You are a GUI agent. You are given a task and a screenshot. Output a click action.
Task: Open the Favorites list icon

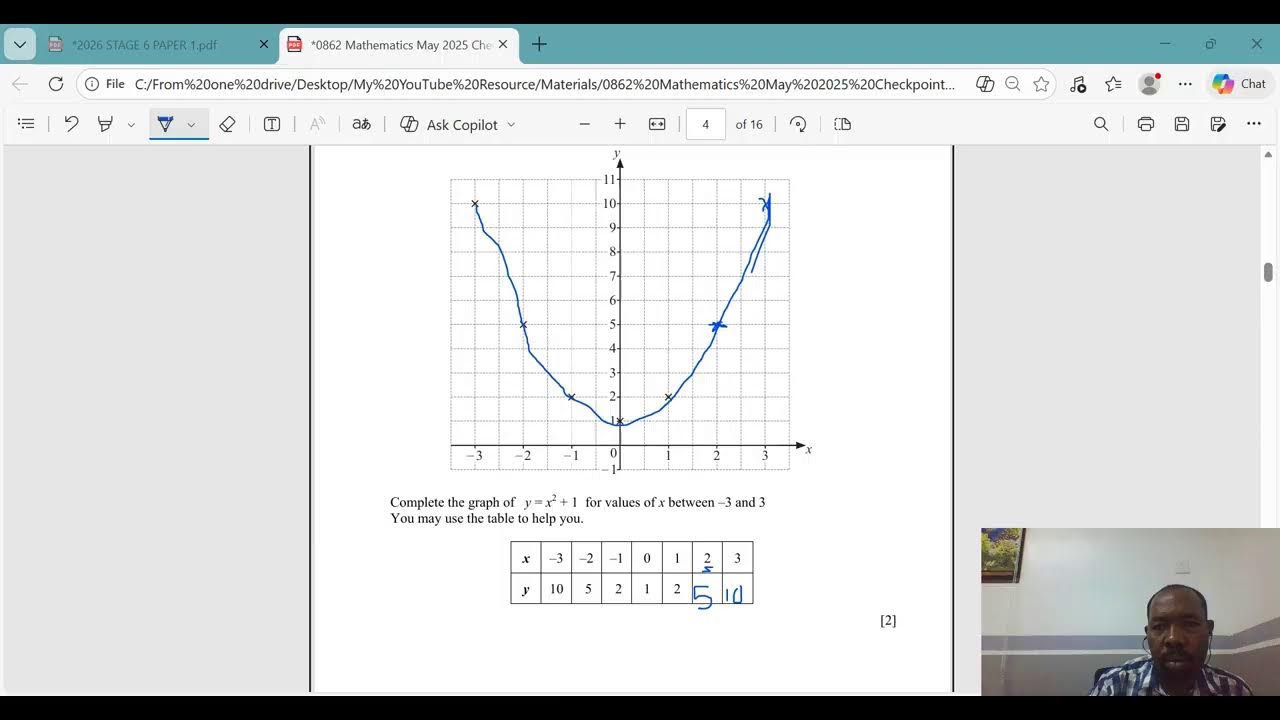point(1113,84)
